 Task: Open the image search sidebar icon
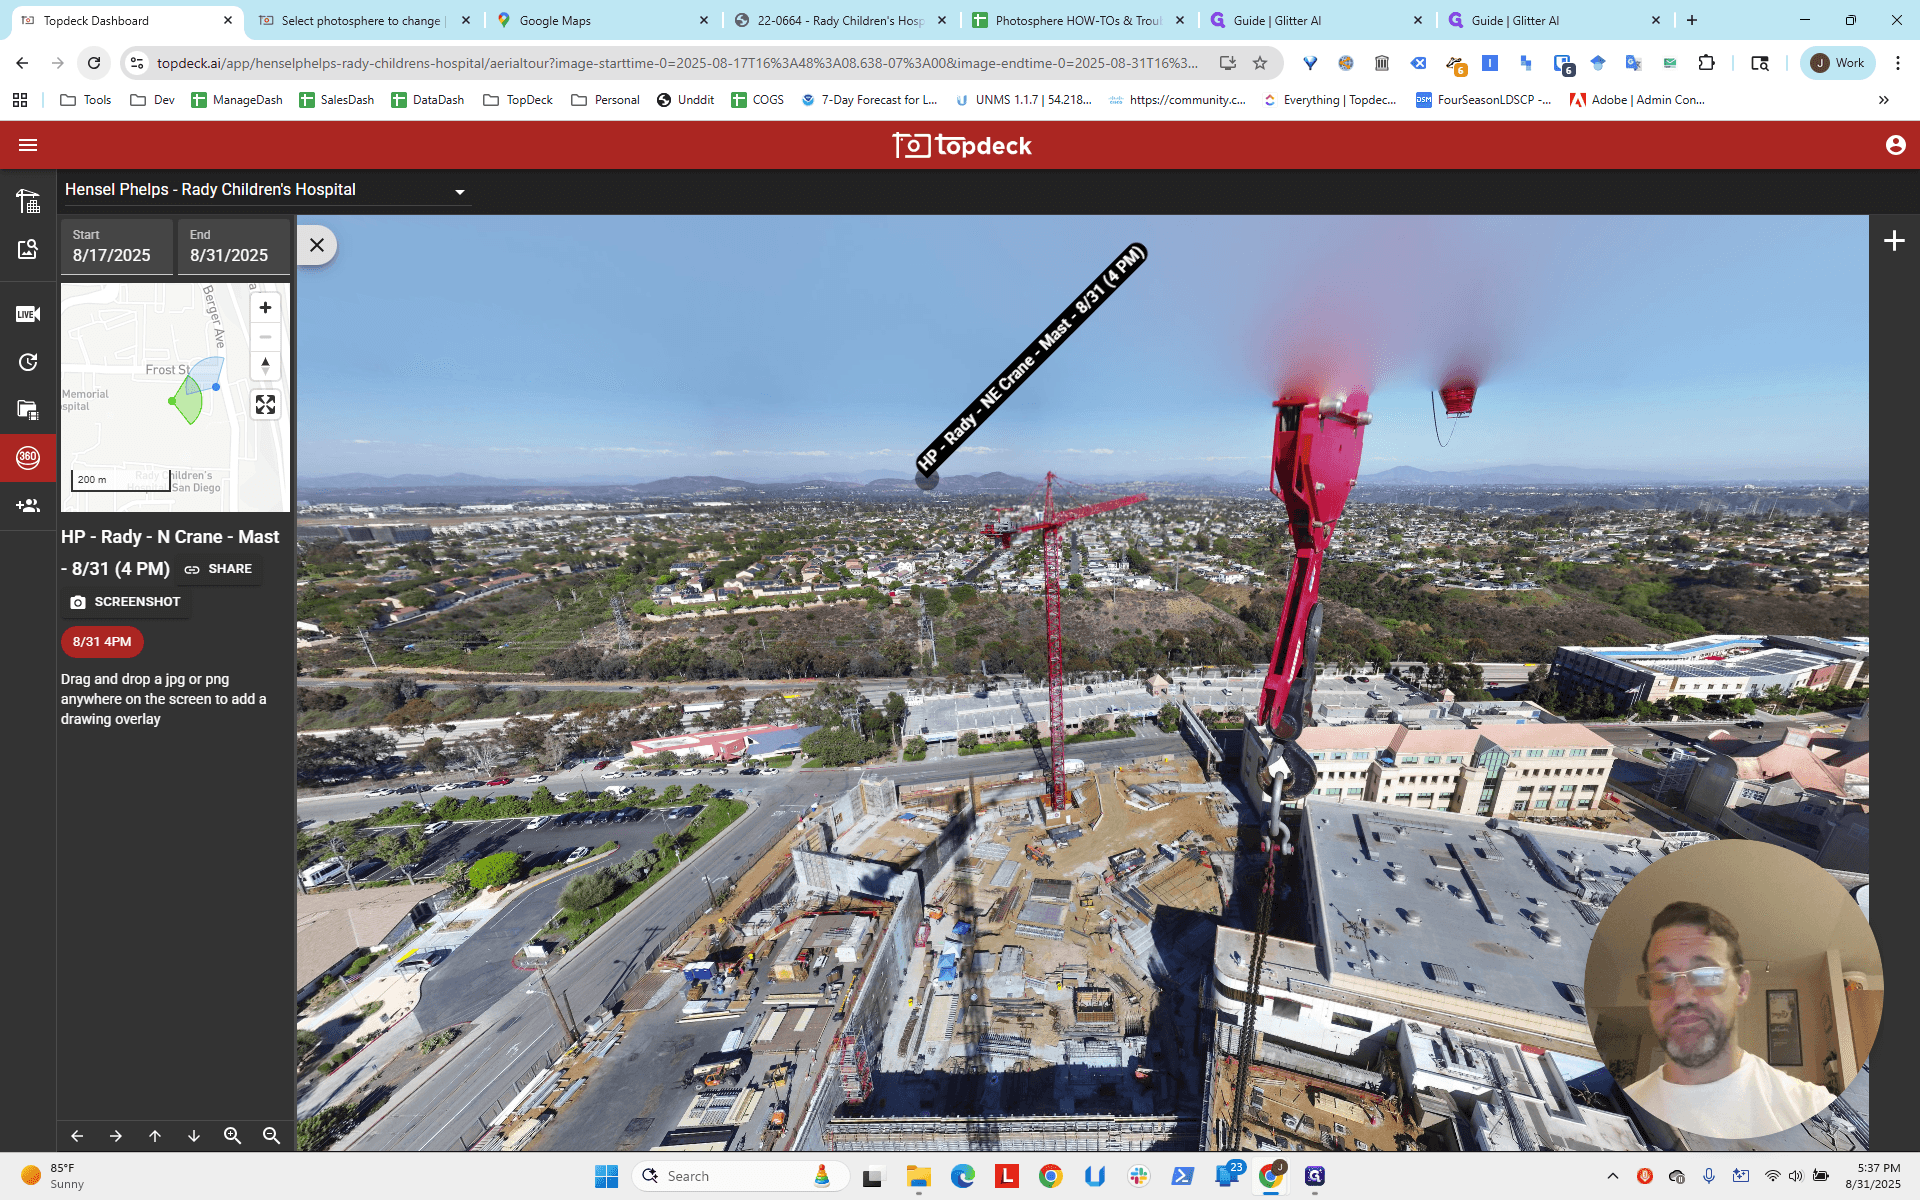[28, 249]
